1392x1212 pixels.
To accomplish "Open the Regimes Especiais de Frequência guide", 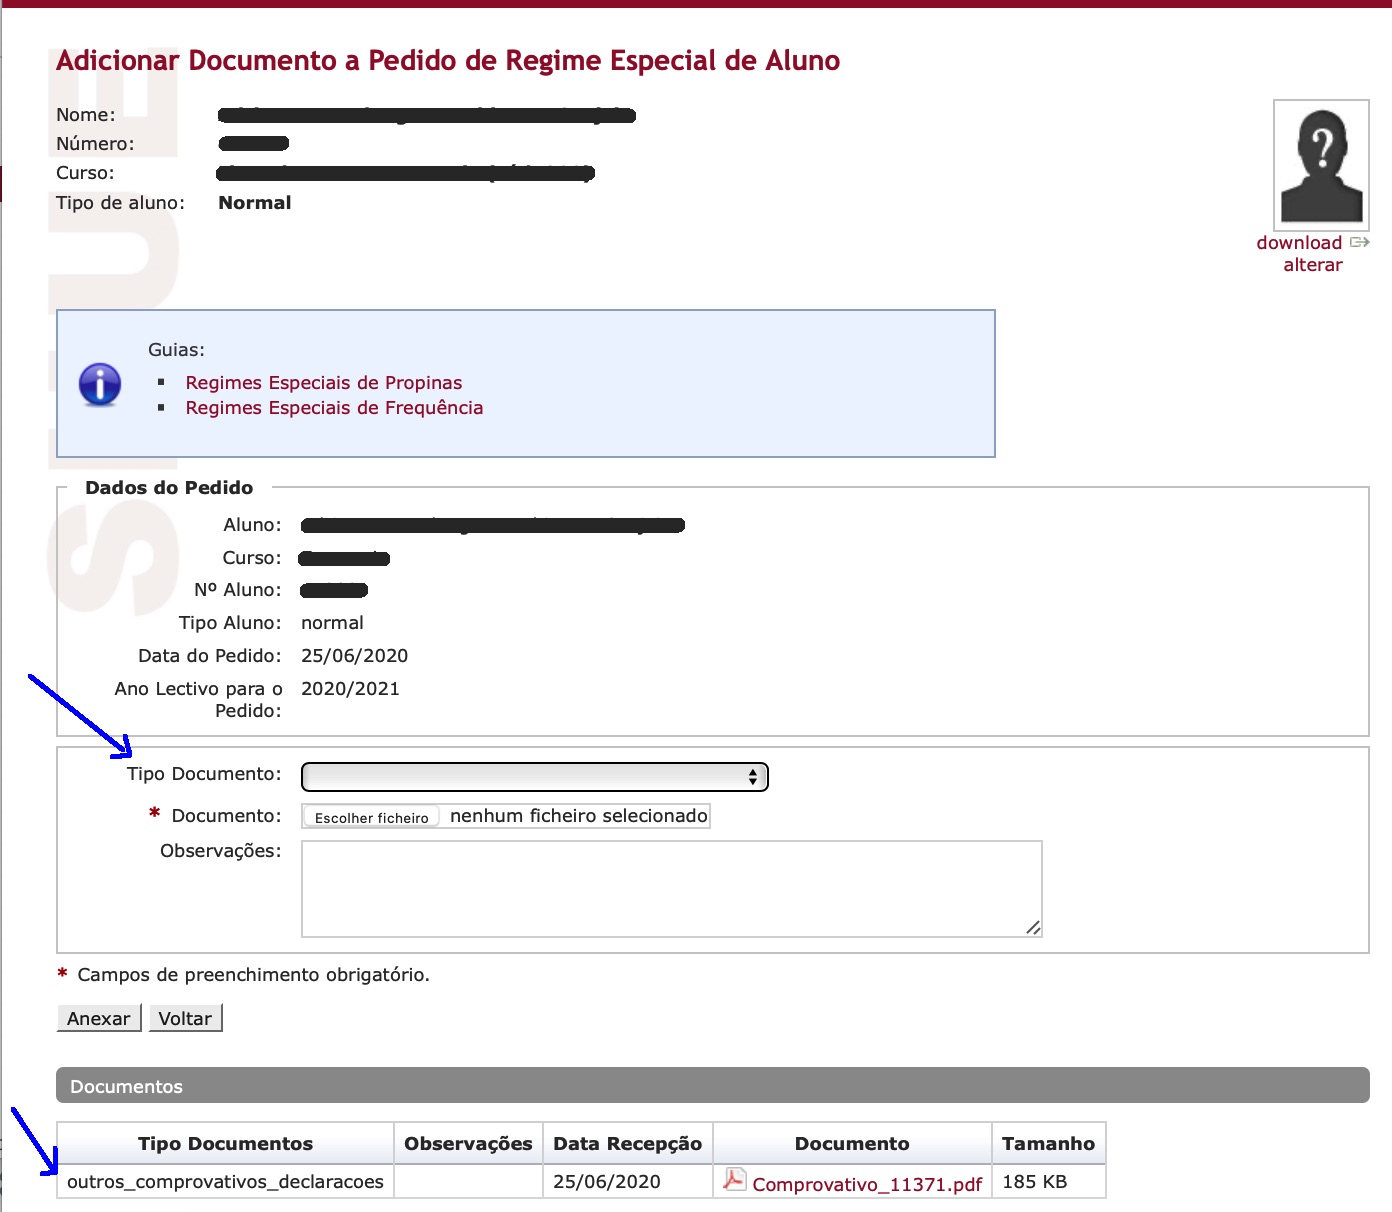I will coord(334,408).
